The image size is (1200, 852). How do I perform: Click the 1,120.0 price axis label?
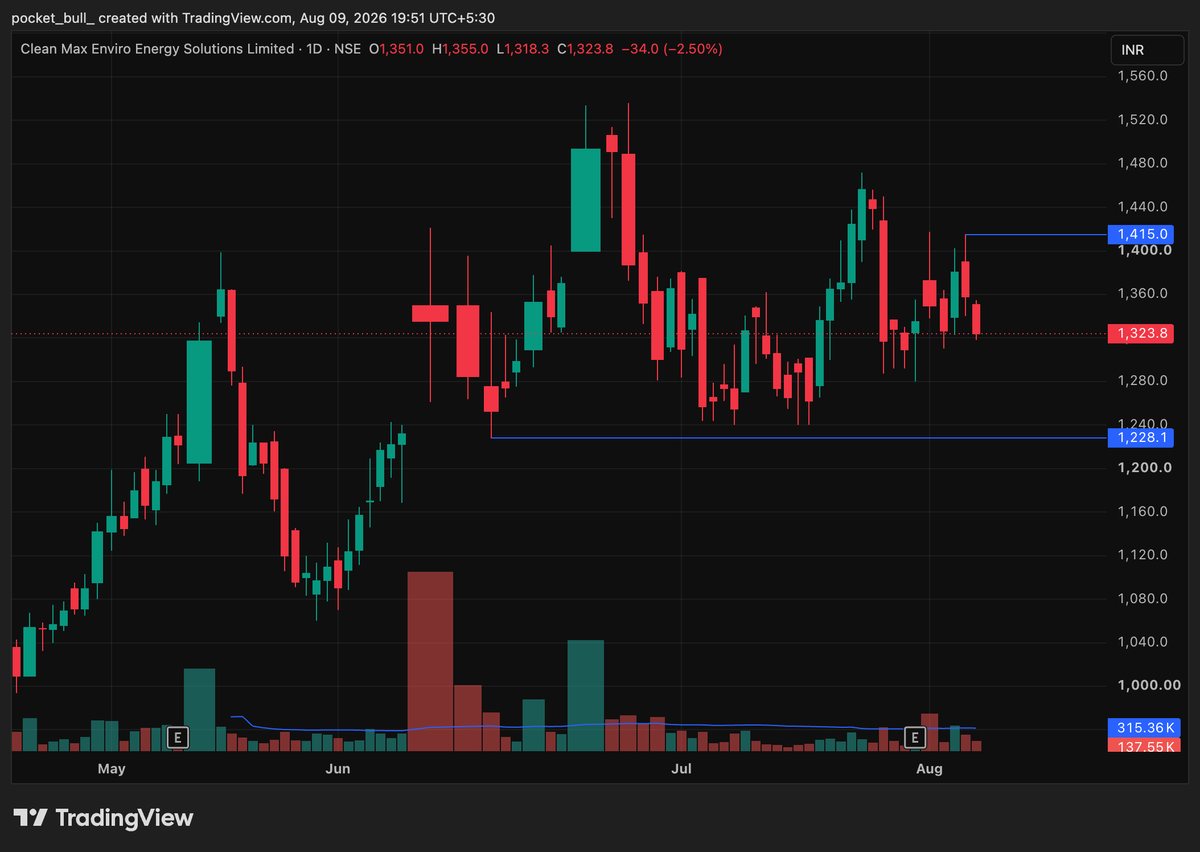click(x=1144, y=555)
